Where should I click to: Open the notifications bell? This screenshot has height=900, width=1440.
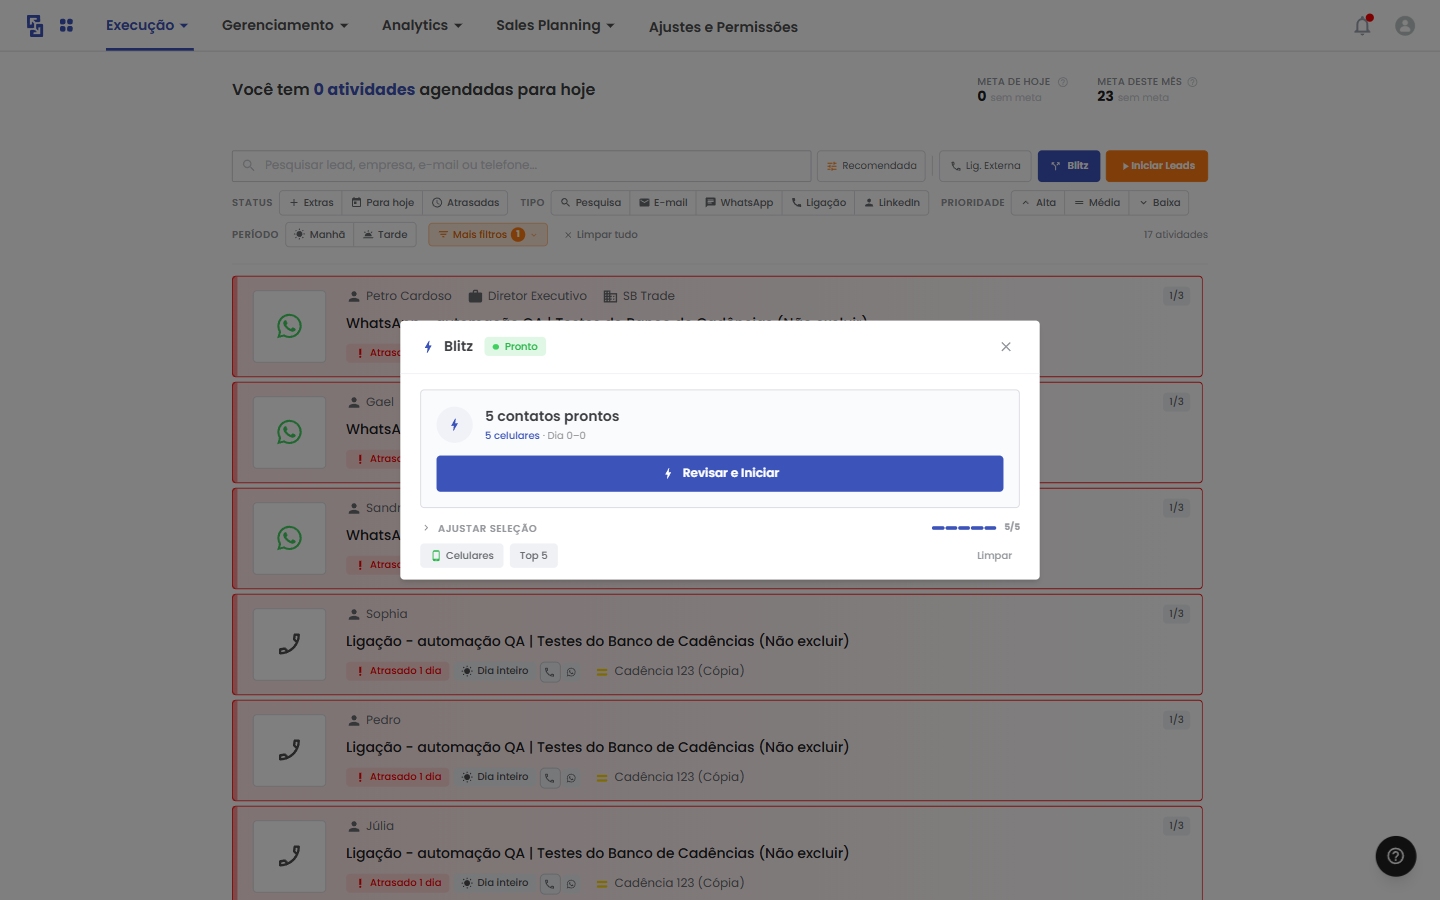[1362, 25]
